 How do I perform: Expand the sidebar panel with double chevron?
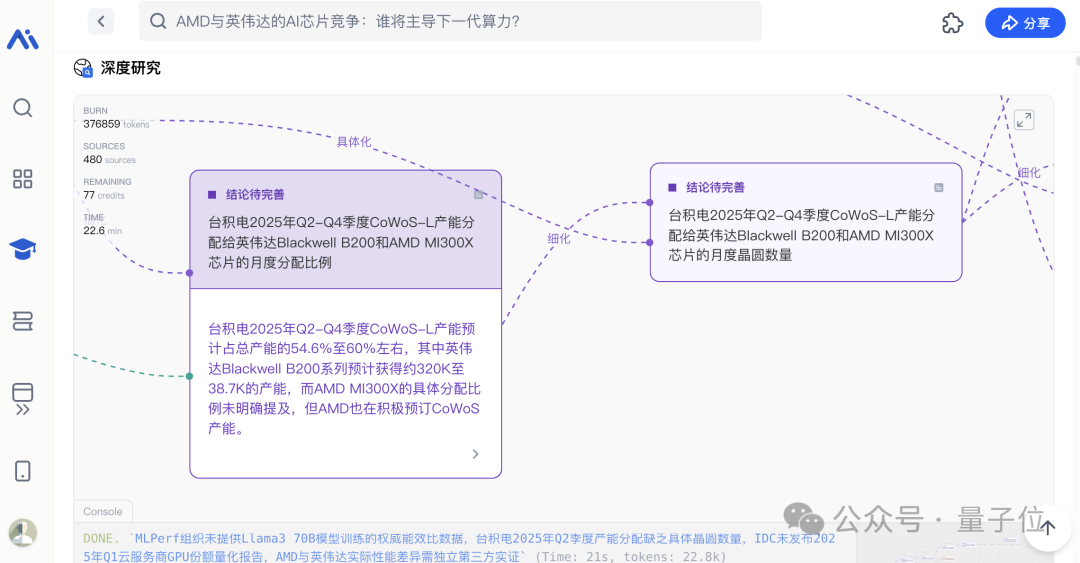point(22,409)
